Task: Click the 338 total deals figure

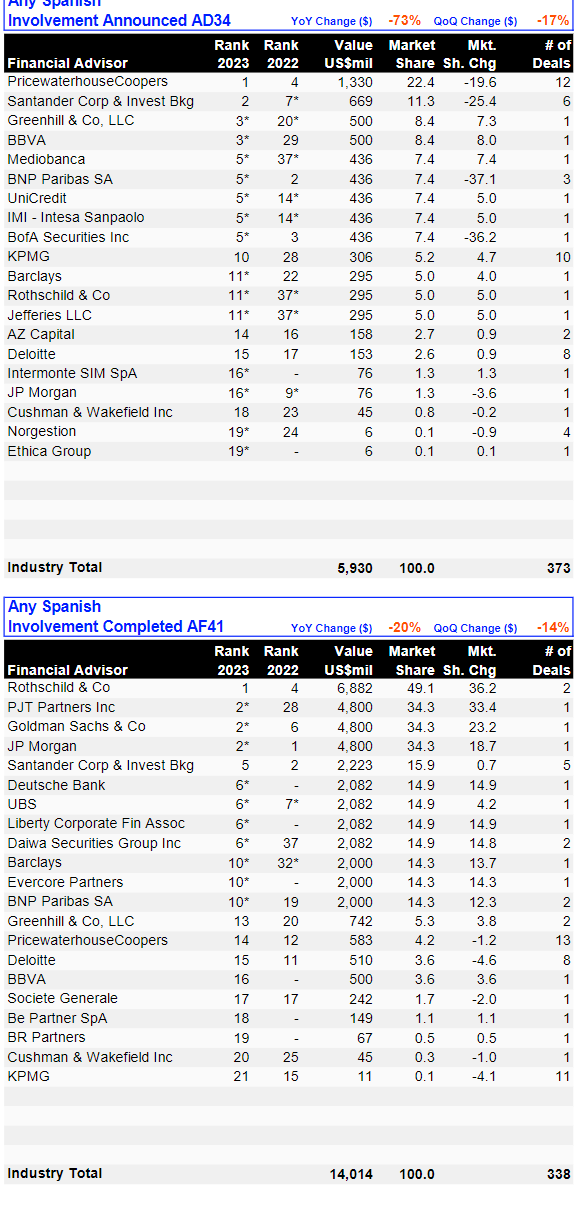Action: pyautogui.click(x=559, y=1174)
